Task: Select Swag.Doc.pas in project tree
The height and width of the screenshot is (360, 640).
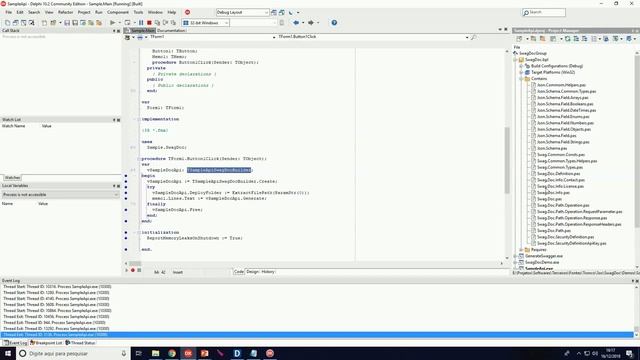Action: (x=549, y=199)
